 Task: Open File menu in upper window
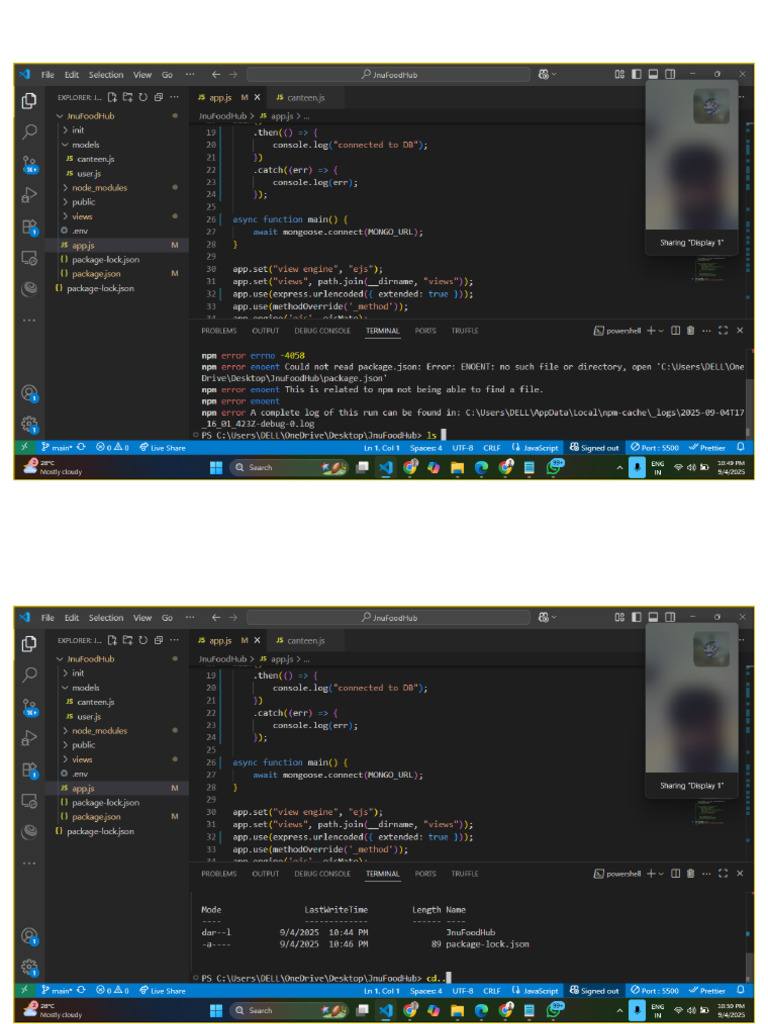click(x=48, y=74)
